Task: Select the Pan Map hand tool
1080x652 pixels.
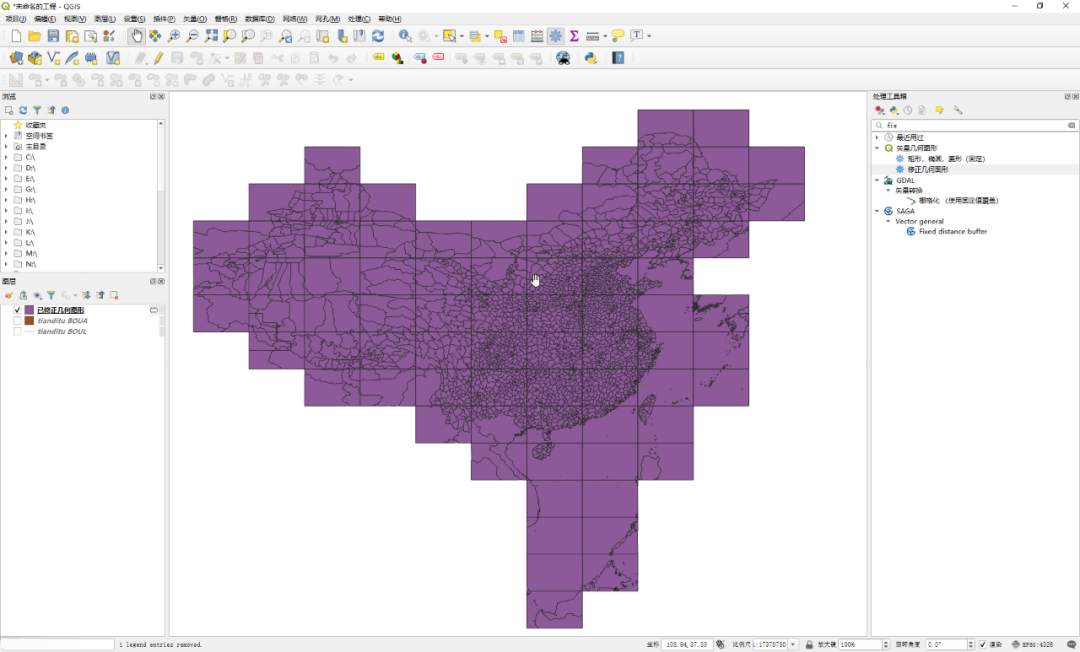Action: pos(137,36)
